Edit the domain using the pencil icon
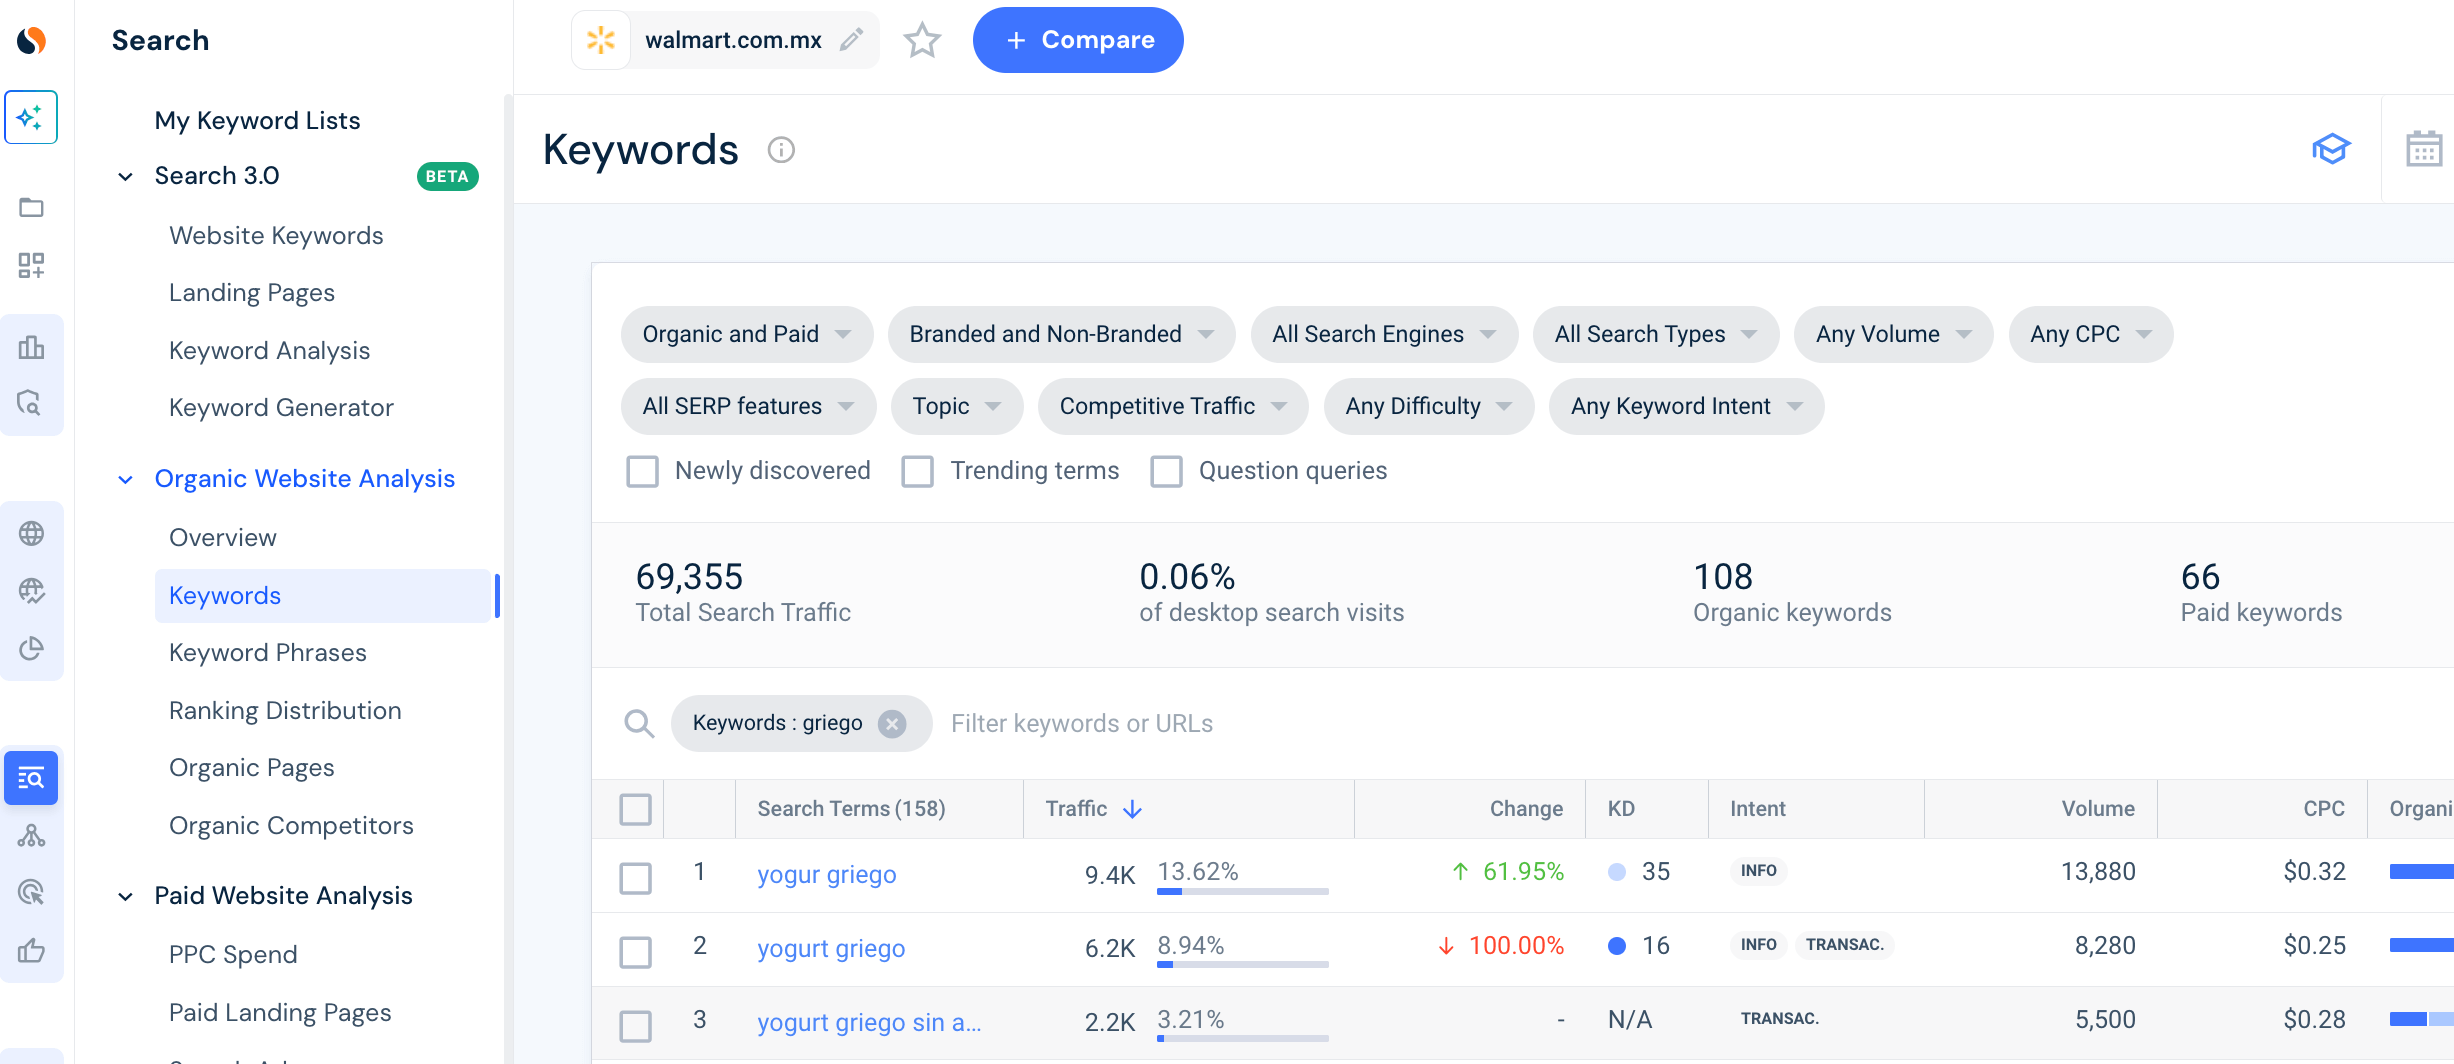The width and height of the screenshot is (2454, 1064). coord(851,40)
